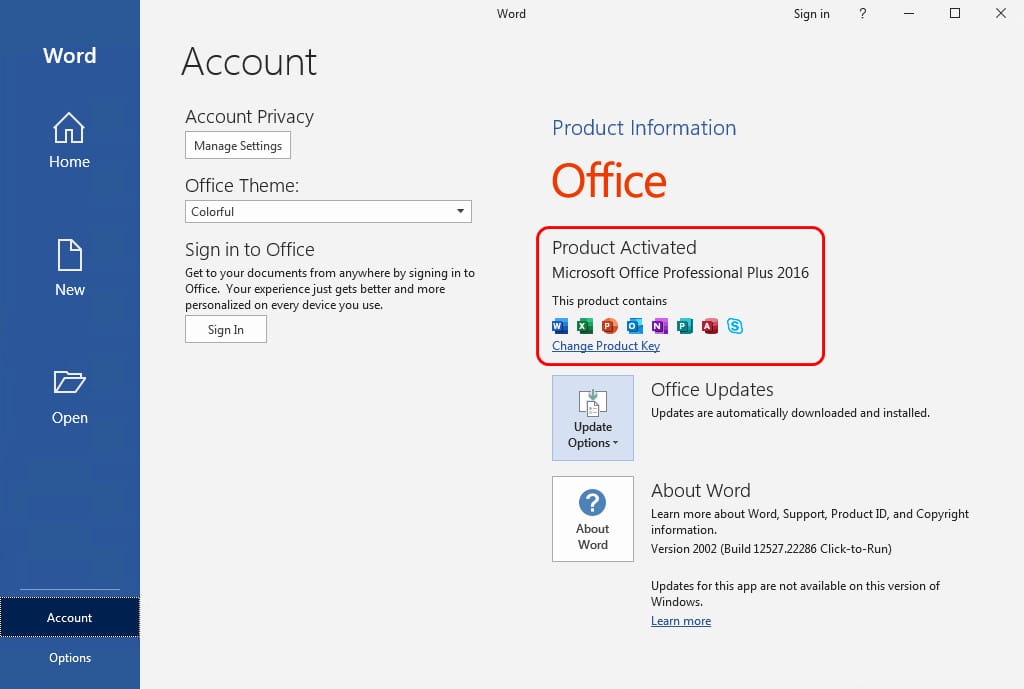Select the Account tab in sidebar
Image resolution: width=1024 pixels, height=689 pixels.
(69, 617)
